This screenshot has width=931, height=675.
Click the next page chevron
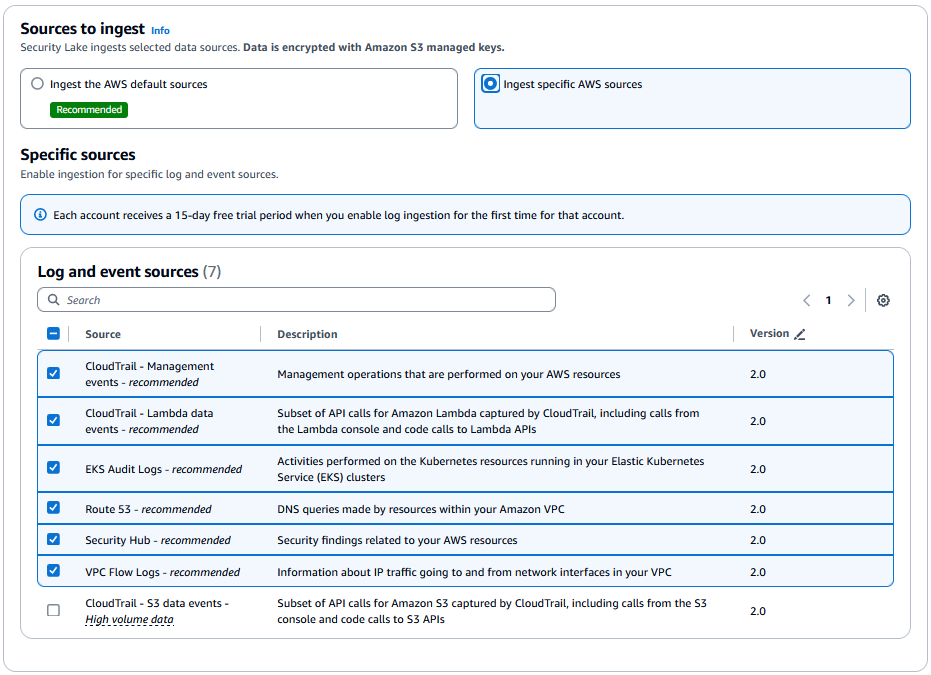(851, 299)
